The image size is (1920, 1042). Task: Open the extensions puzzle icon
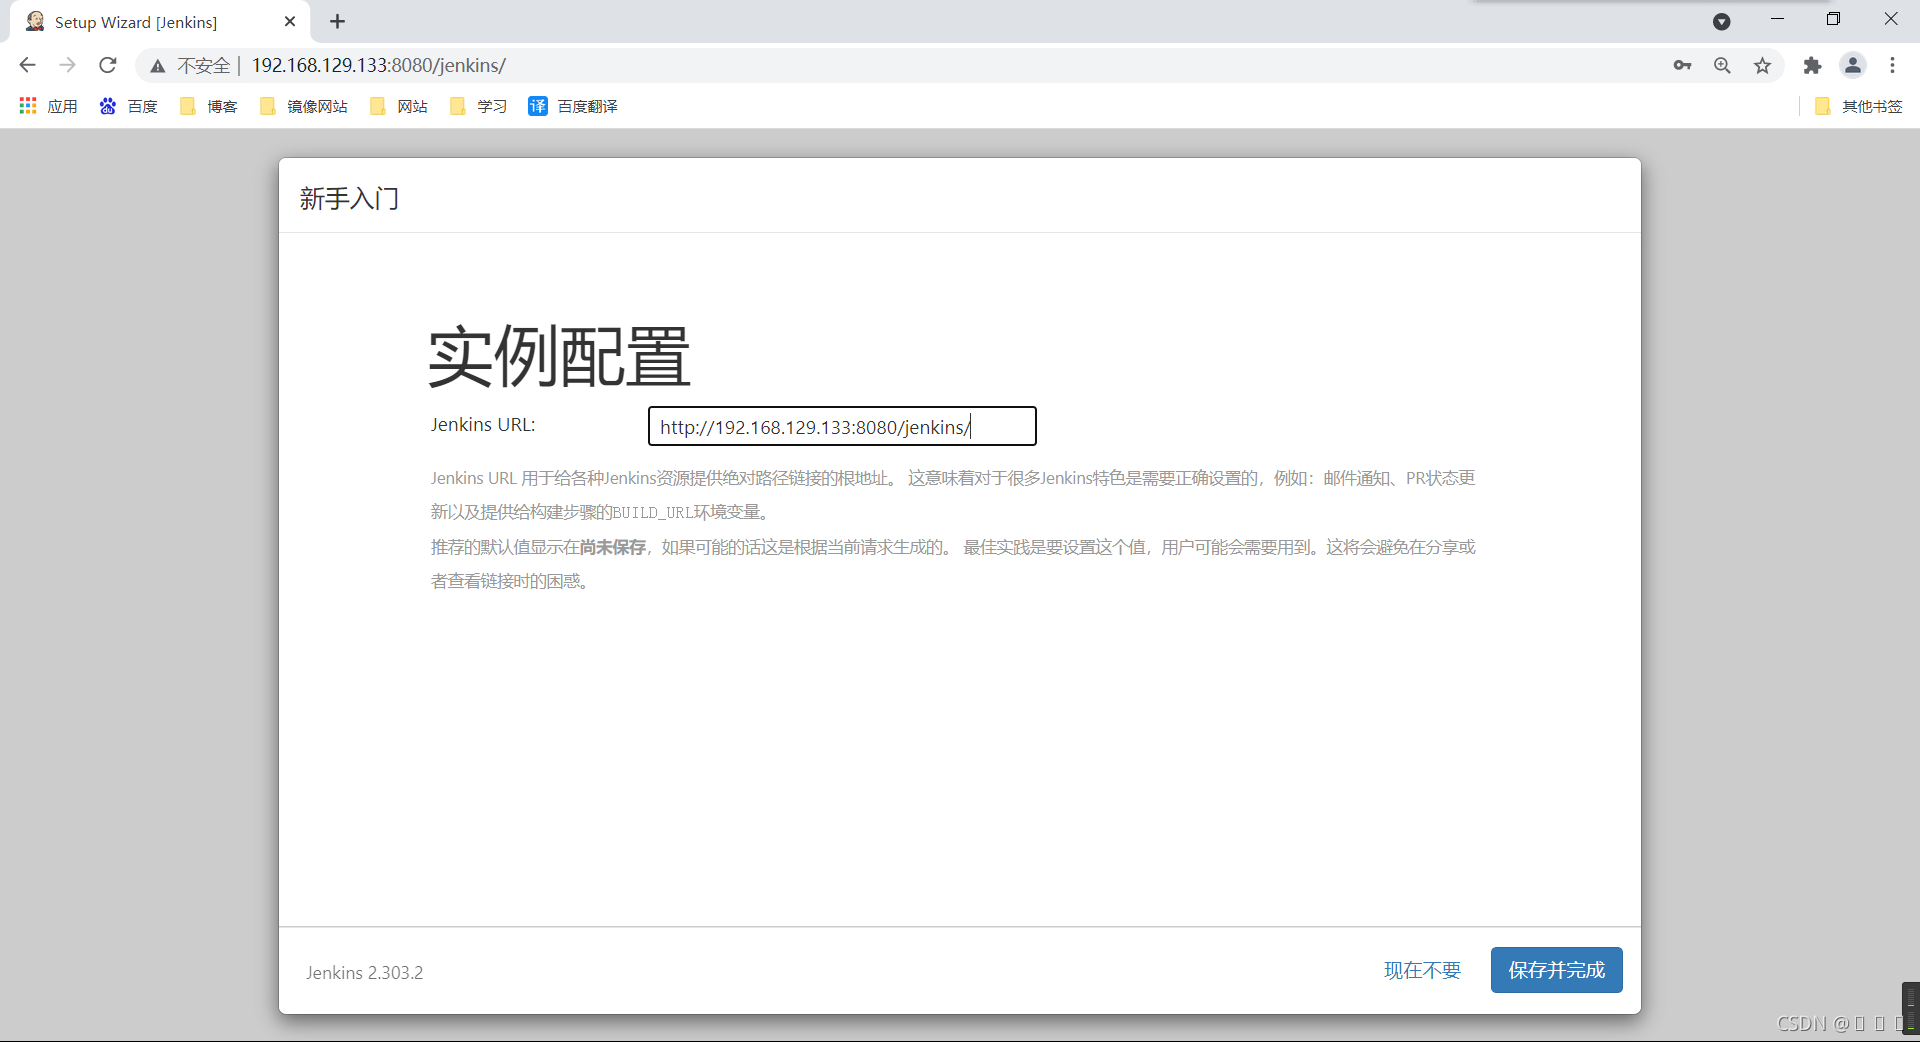click(1812, 65)
